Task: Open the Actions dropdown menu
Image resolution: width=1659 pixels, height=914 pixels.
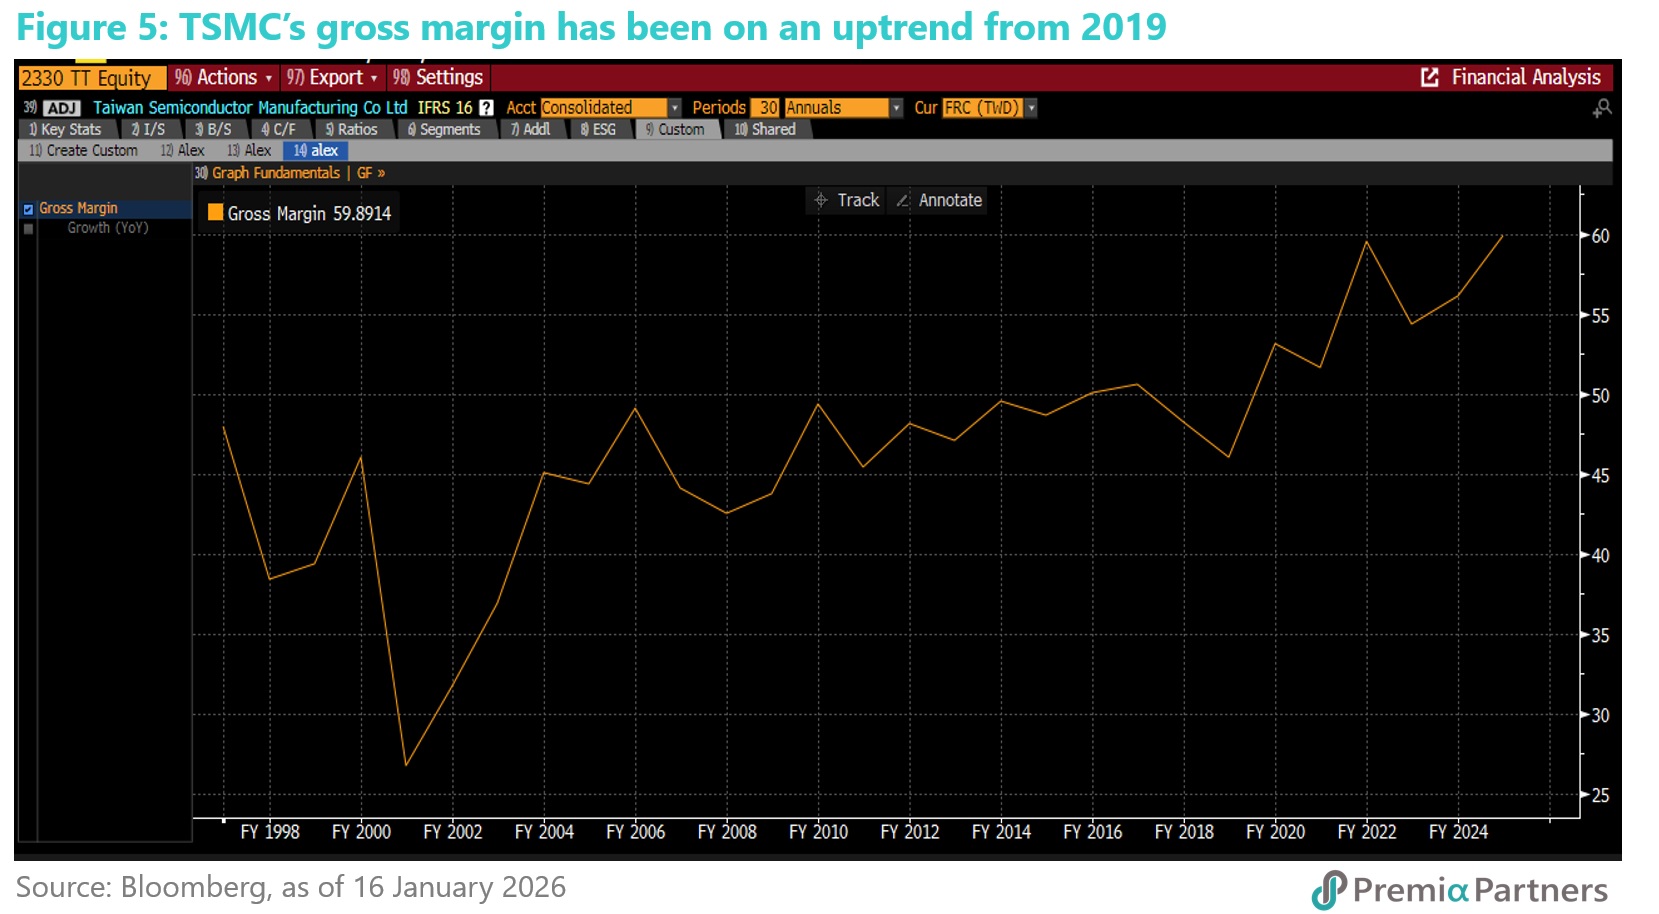Action: pyautogui.click(x=224, y=77)
